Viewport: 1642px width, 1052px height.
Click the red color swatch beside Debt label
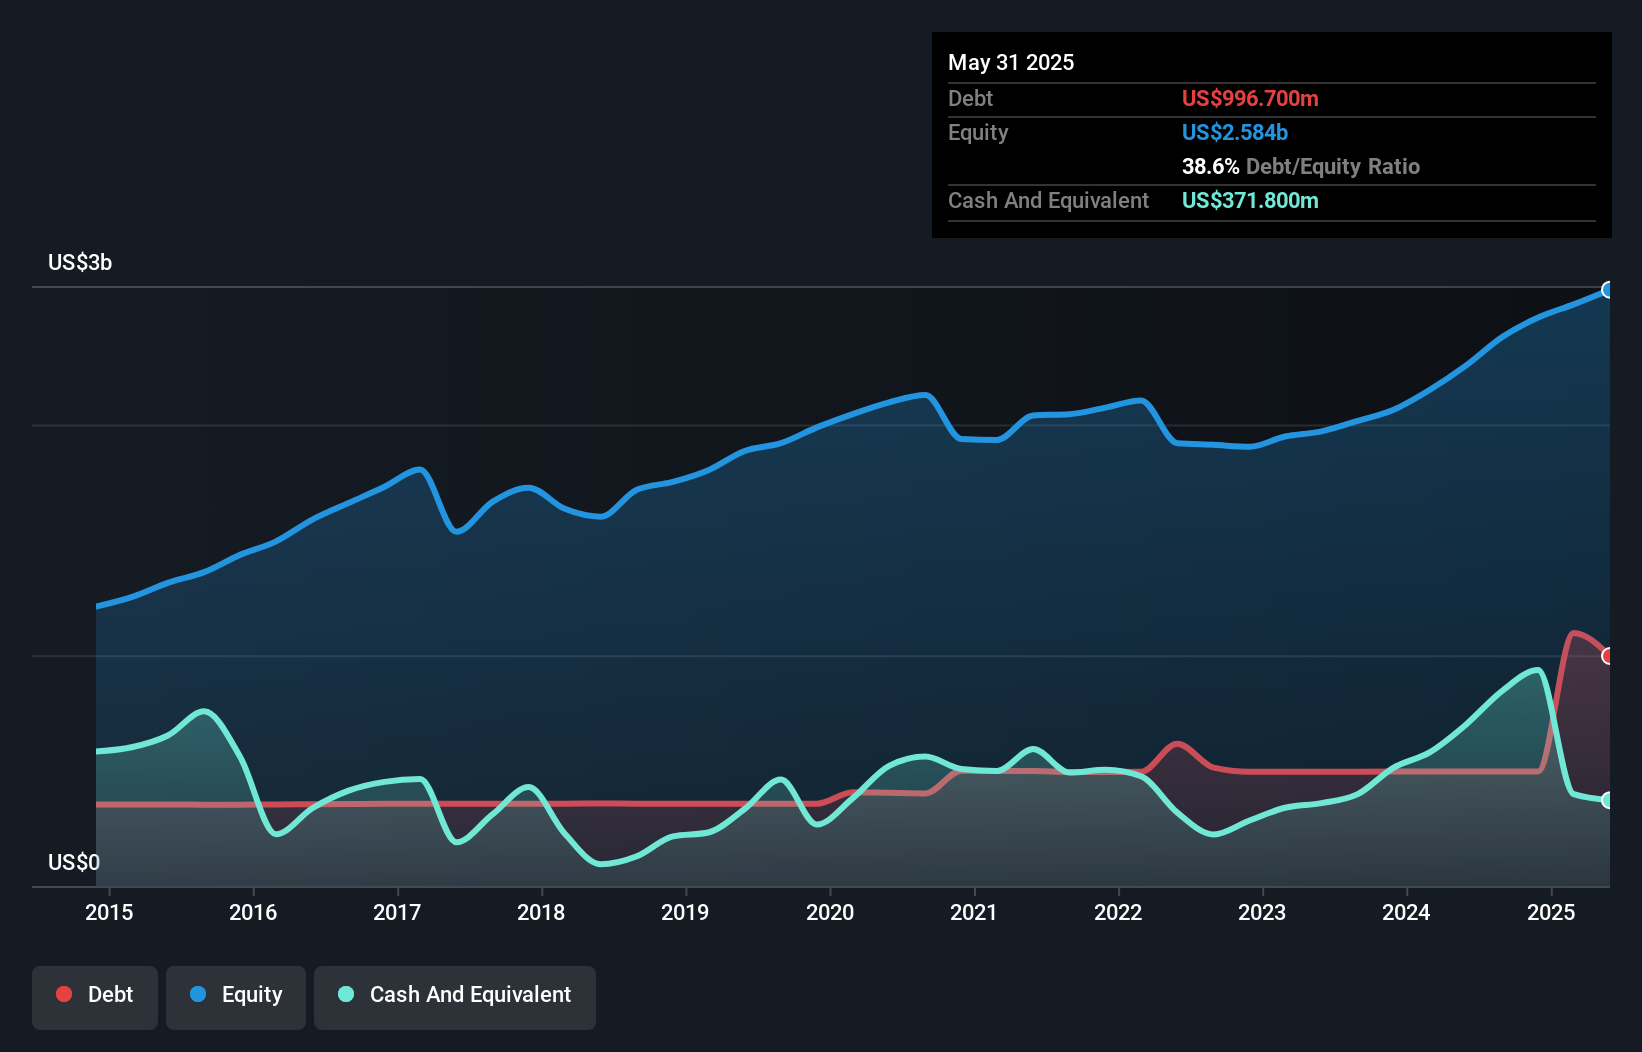pyautogui.click(x=63, y=994)
